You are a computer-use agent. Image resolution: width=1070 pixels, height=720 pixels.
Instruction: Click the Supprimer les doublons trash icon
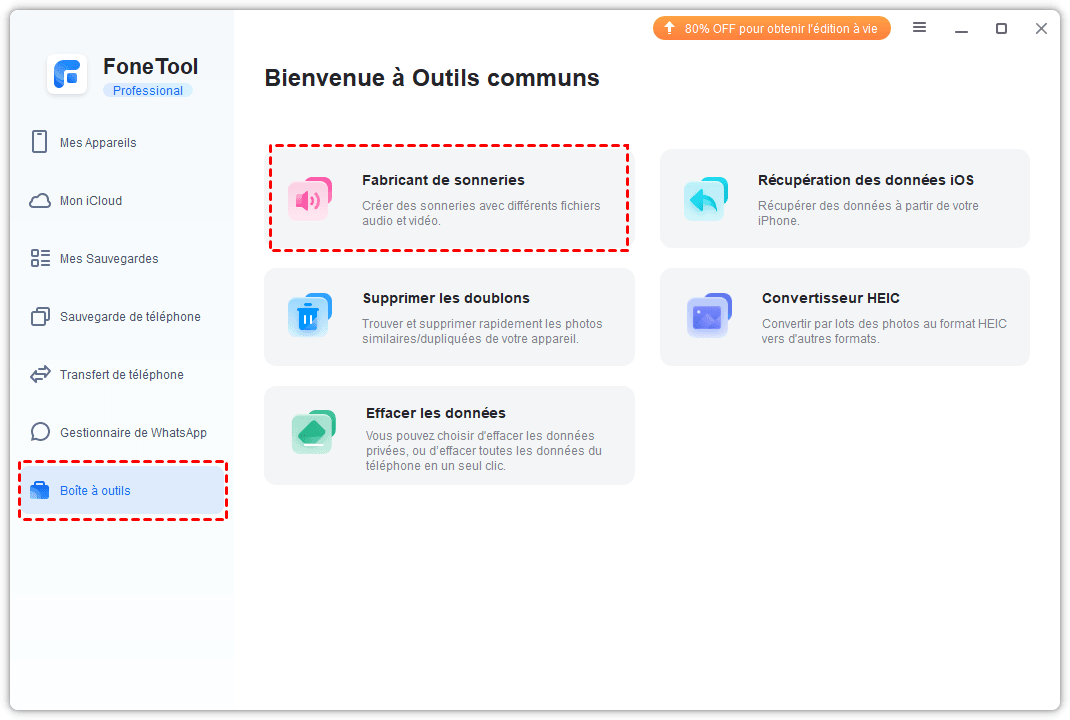[309, 315]
